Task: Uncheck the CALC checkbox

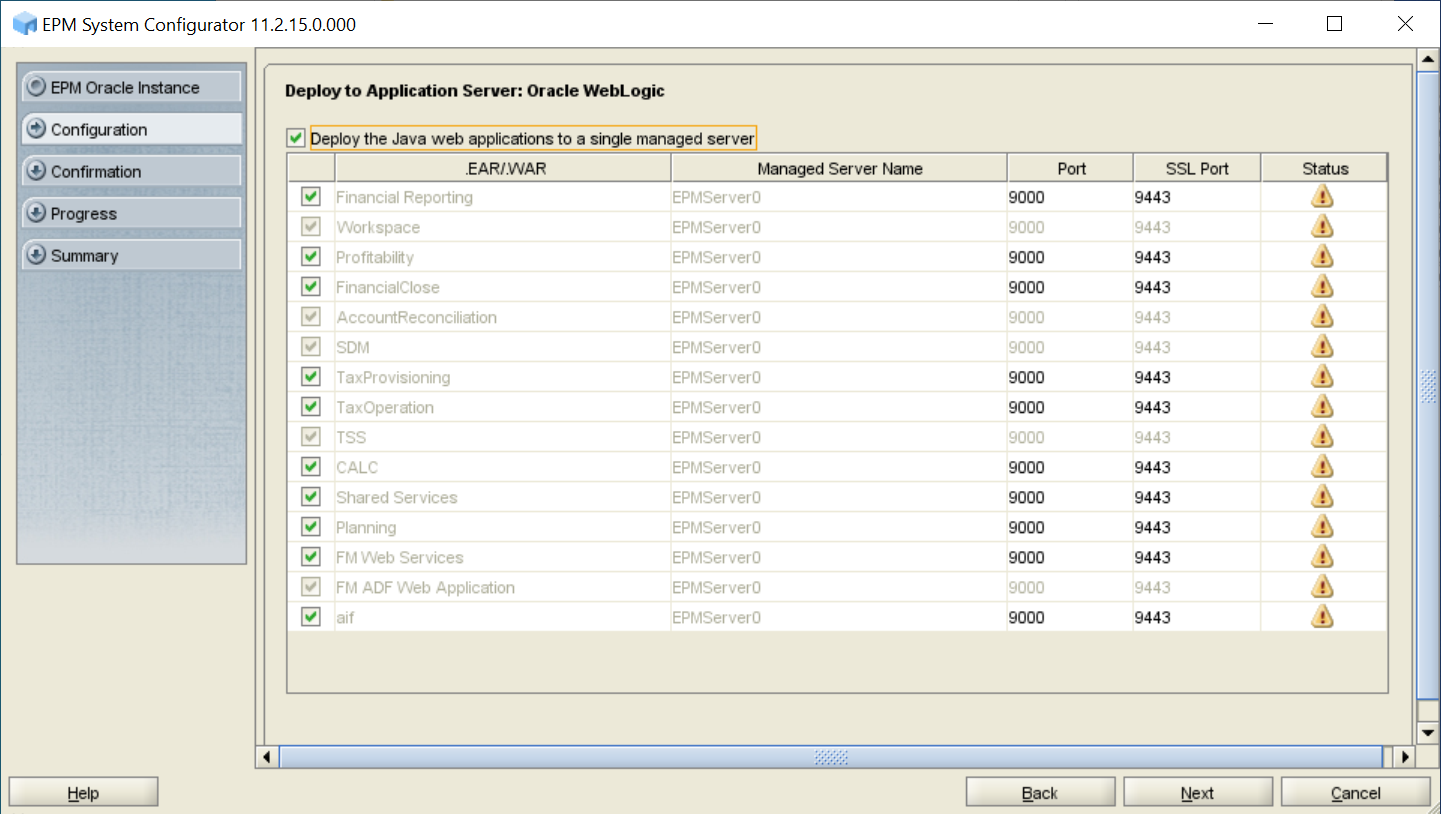Action: click(311, 467)
